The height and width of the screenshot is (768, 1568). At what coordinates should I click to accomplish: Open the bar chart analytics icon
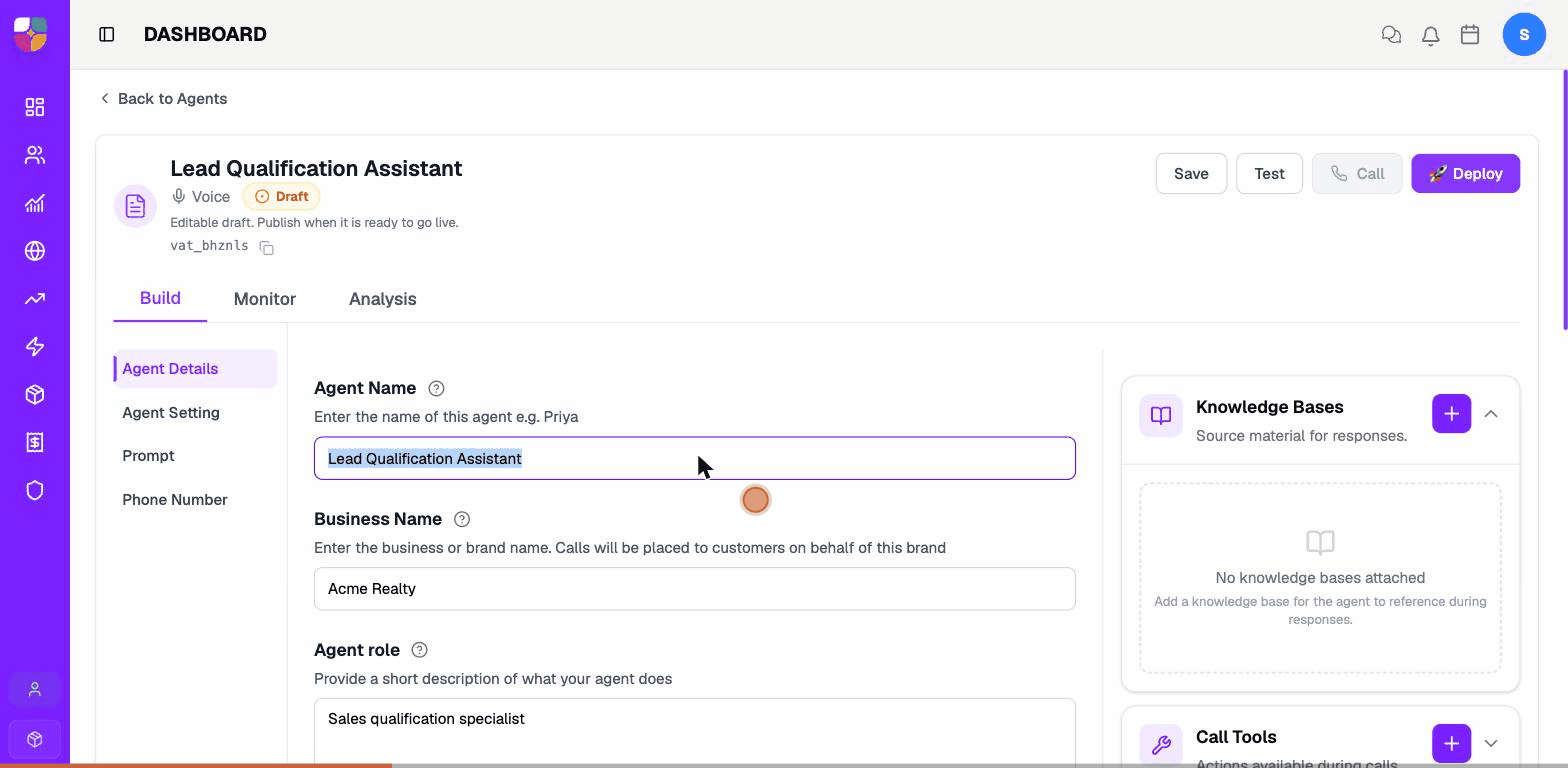coord(35,203)
